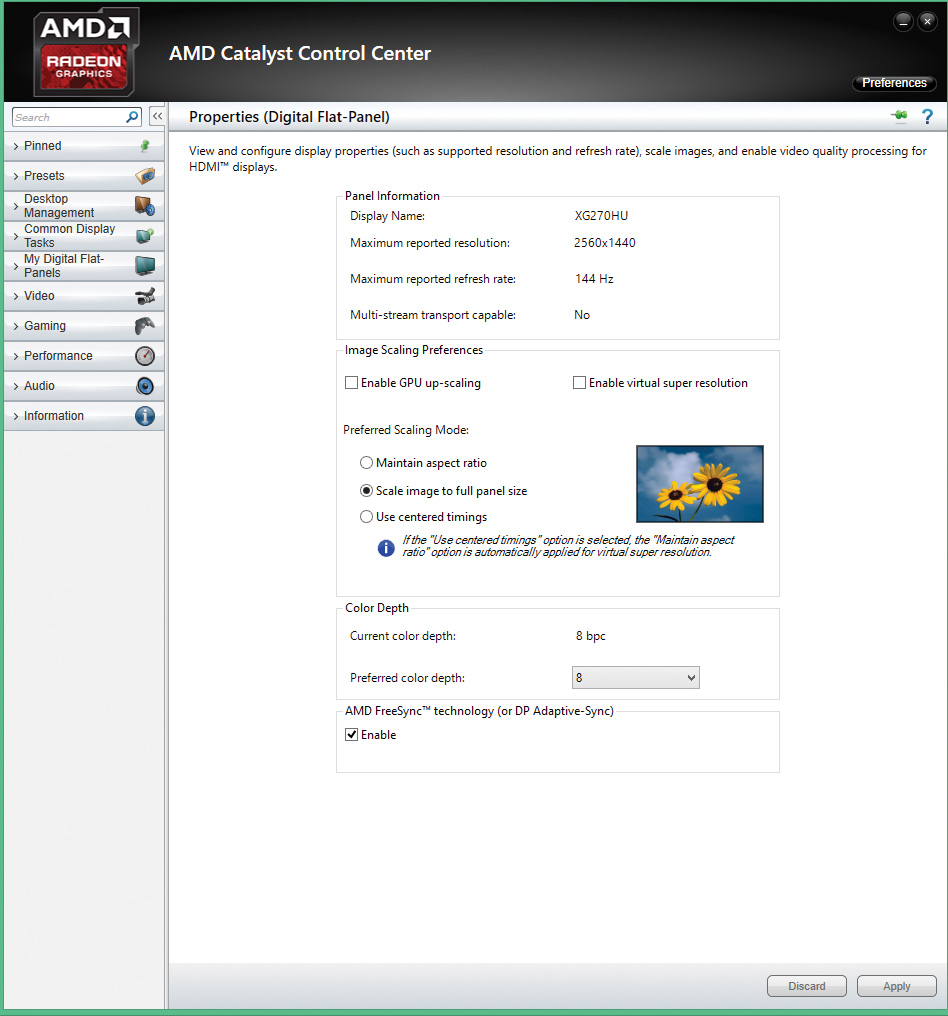Select the Use centered timings radio button
The image size is (948, 1016).
[366, 516]
